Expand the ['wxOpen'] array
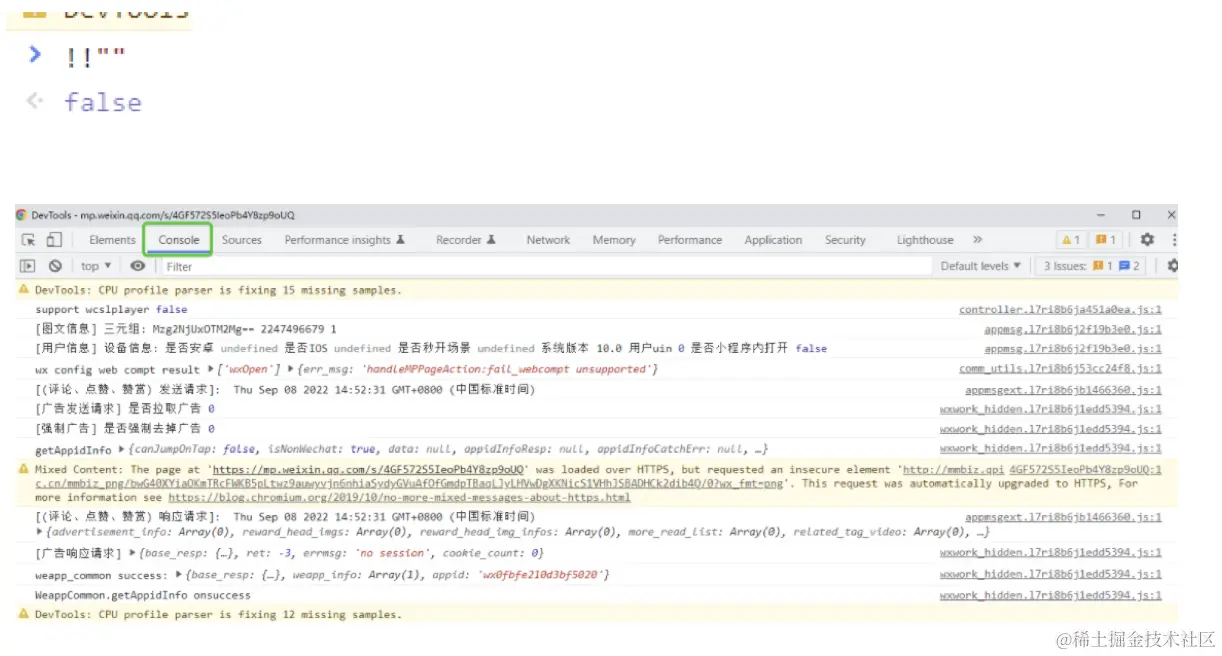The image size is (1222, 656). [210, 370]
